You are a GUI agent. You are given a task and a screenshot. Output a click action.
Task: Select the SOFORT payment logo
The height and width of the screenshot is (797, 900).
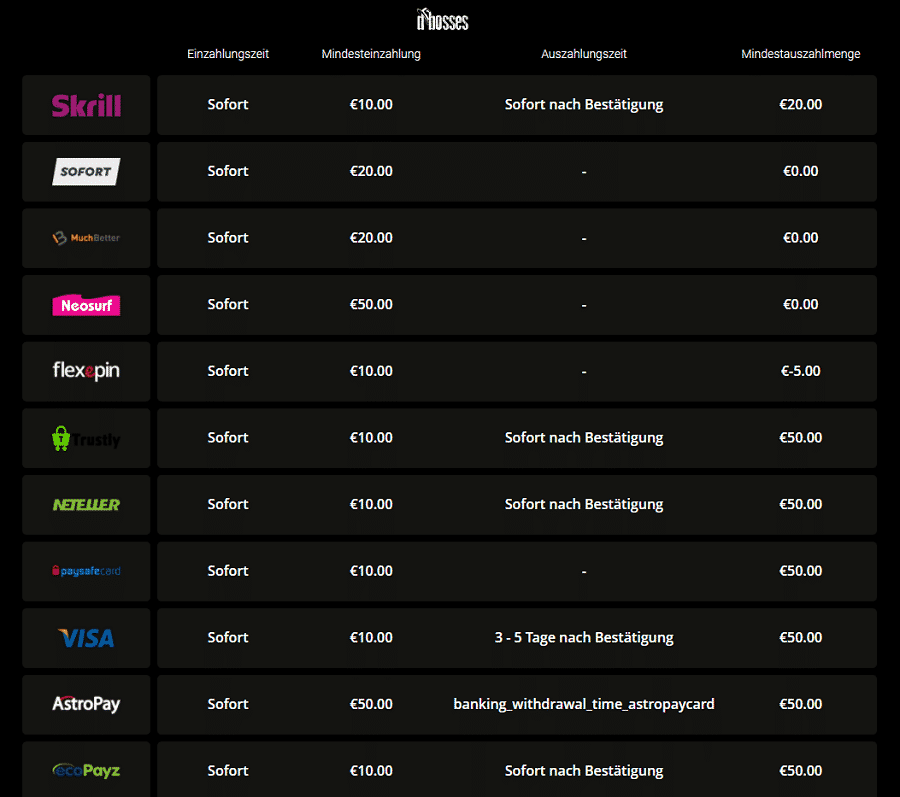point(86,172)
